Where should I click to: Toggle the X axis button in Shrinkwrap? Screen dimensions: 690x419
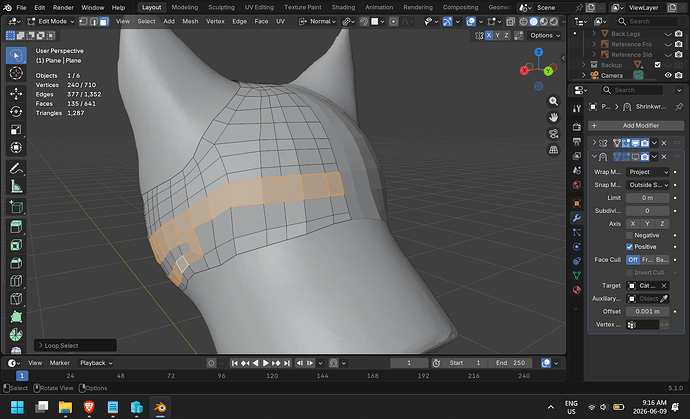click(633, 224)
